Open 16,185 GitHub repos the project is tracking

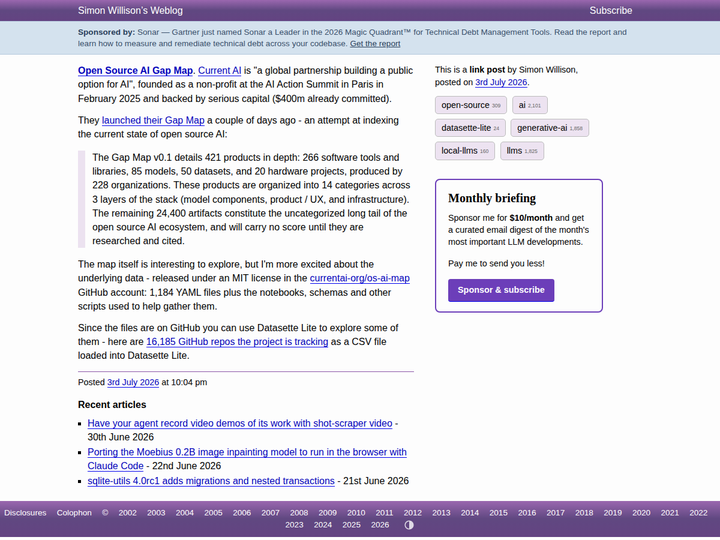237,342
